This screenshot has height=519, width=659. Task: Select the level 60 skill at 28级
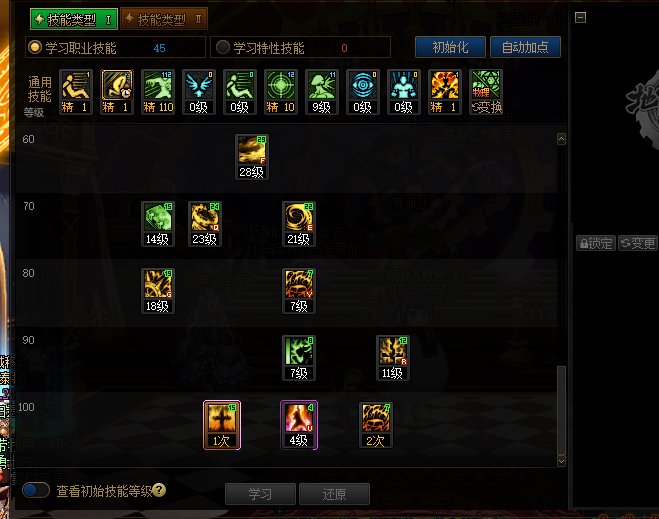click(251, 157)
